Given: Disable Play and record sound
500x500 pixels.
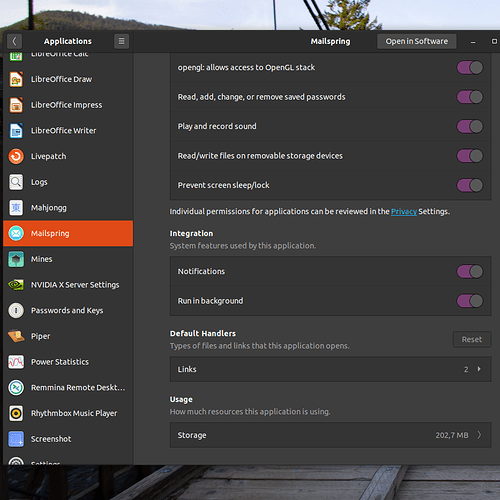Looking at the screenshot, I should point(470,126).
